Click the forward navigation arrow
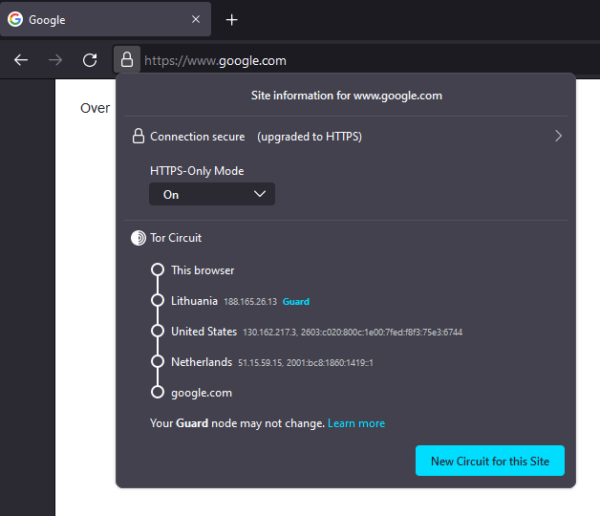This screenshot has width=600, height=516. click(x=55, y=60)
